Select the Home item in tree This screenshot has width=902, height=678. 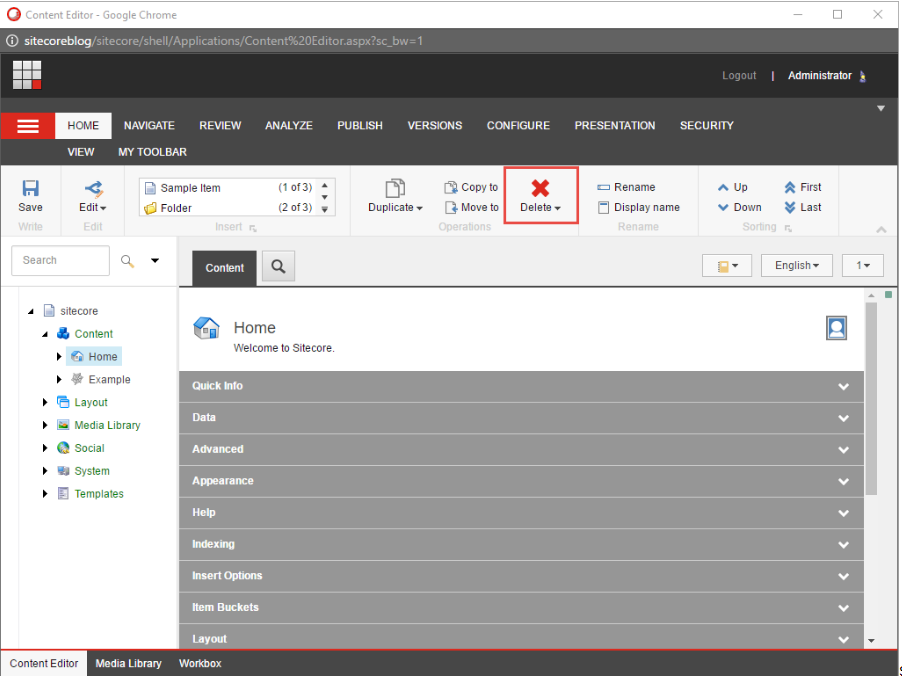coord(94,357)
